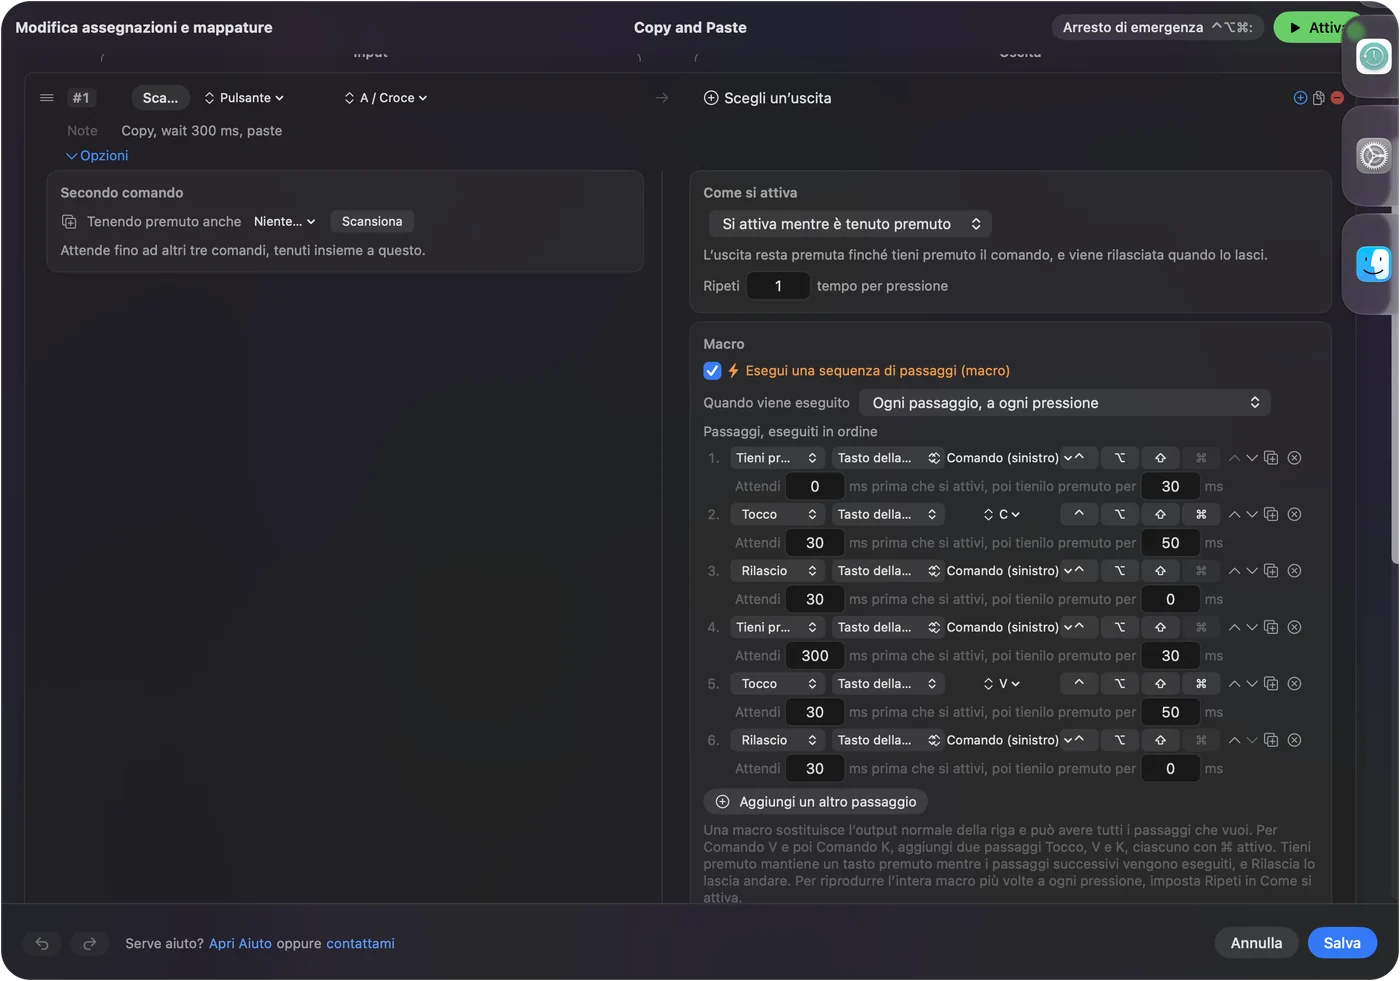Move macro step 3 up
This screenshot has width=1400, height=981.
click(x=1234, y=571)
